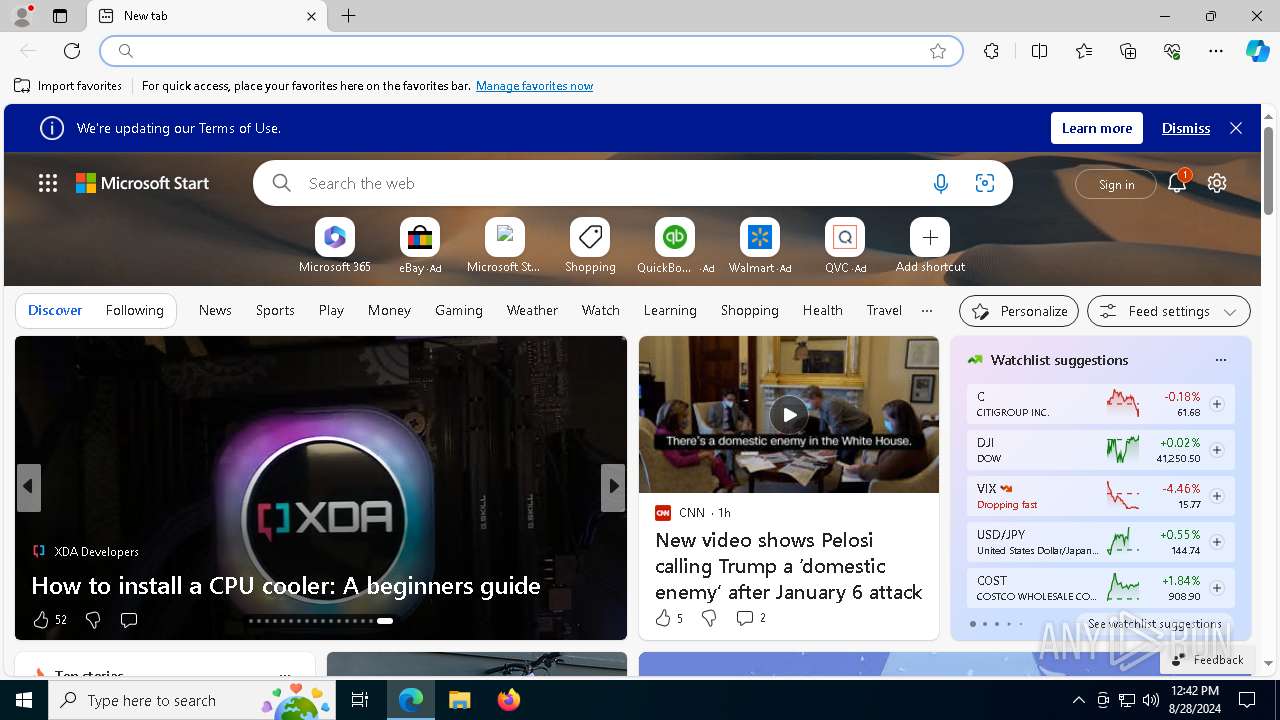Click the browser address bar

click(x=530, y=51)
